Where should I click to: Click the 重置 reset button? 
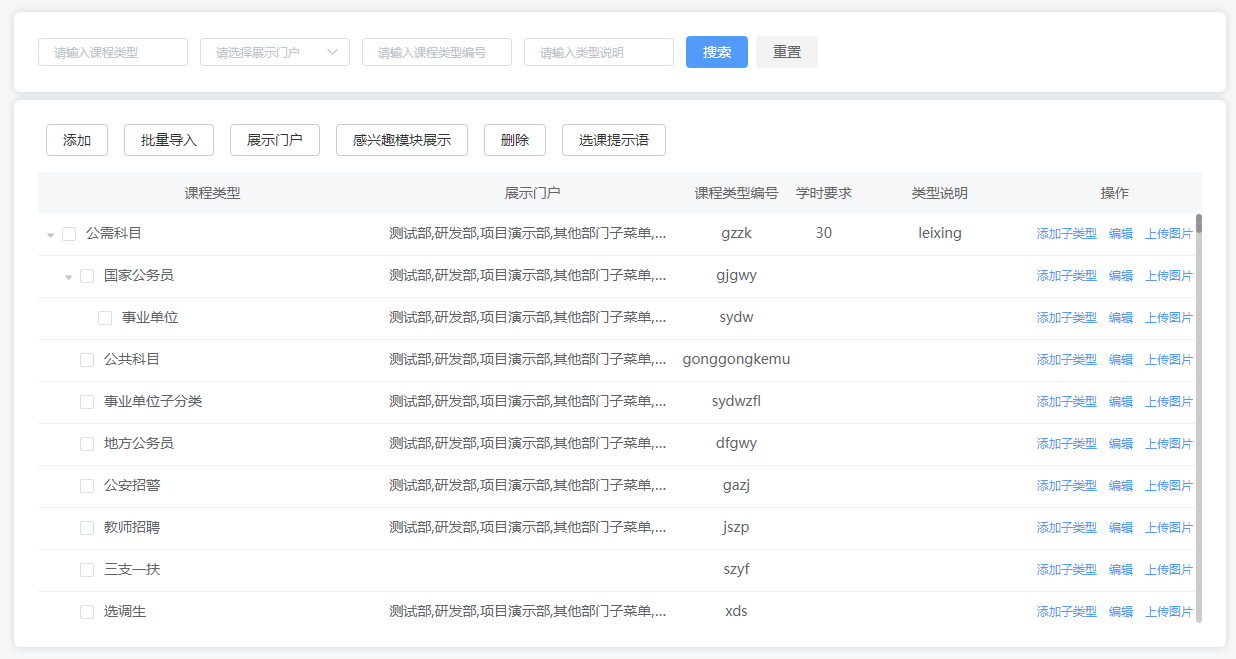coord(787,52)
